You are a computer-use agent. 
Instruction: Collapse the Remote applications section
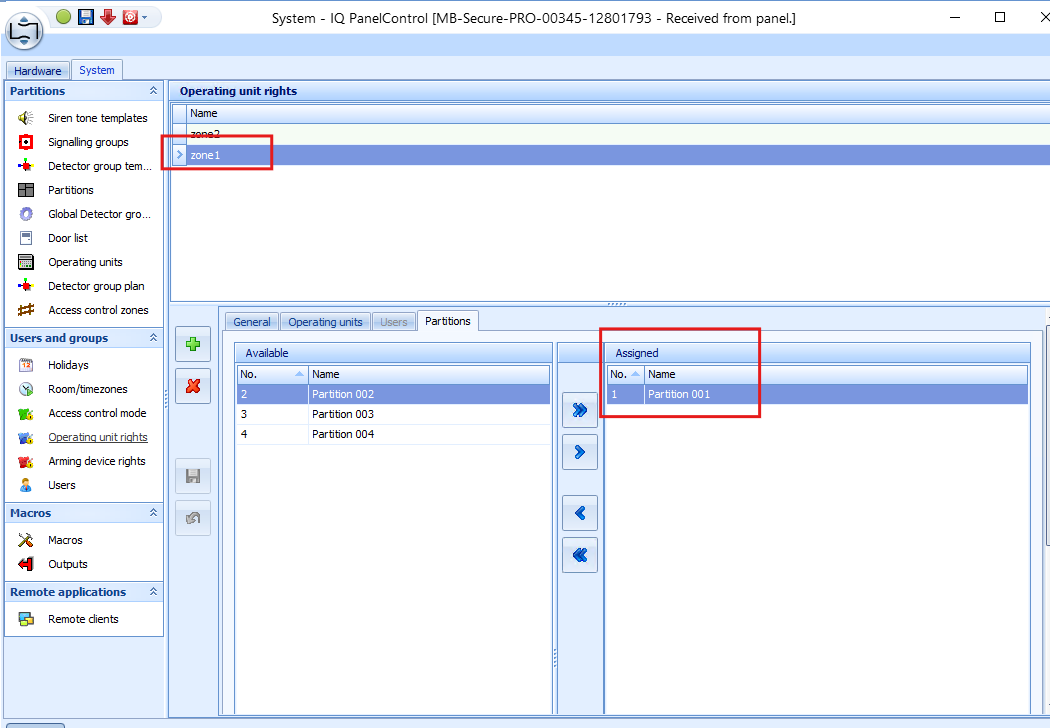point(153,591)
